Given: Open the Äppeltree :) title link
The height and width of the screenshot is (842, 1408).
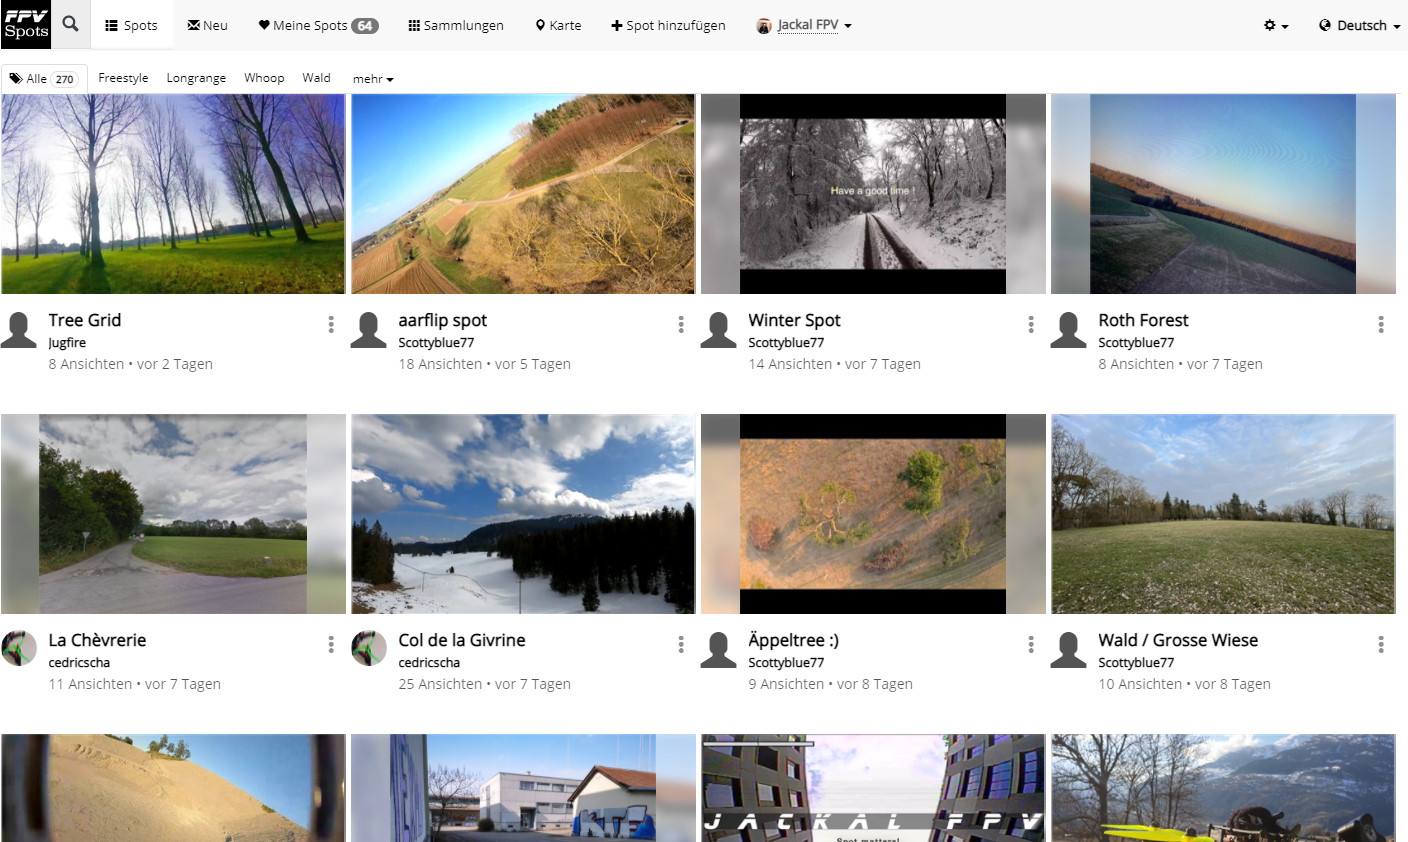Looking at the screenshot, I should [x=794, y=640].
